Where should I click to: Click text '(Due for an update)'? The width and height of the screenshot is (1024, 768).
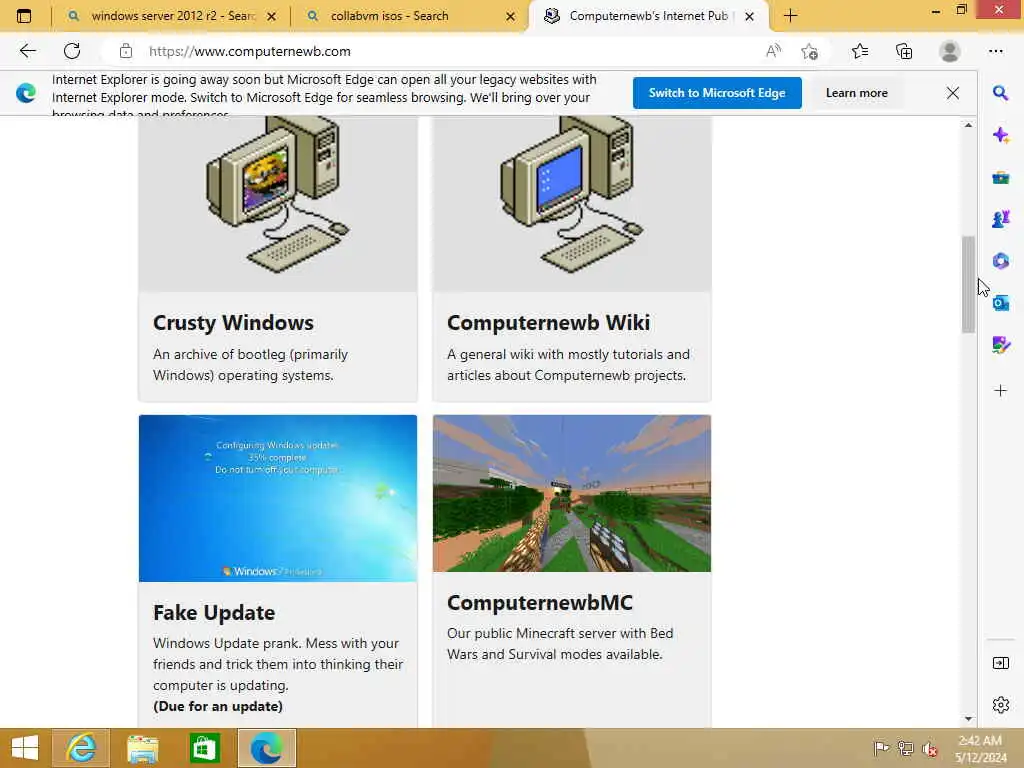(x=217, y=707)
